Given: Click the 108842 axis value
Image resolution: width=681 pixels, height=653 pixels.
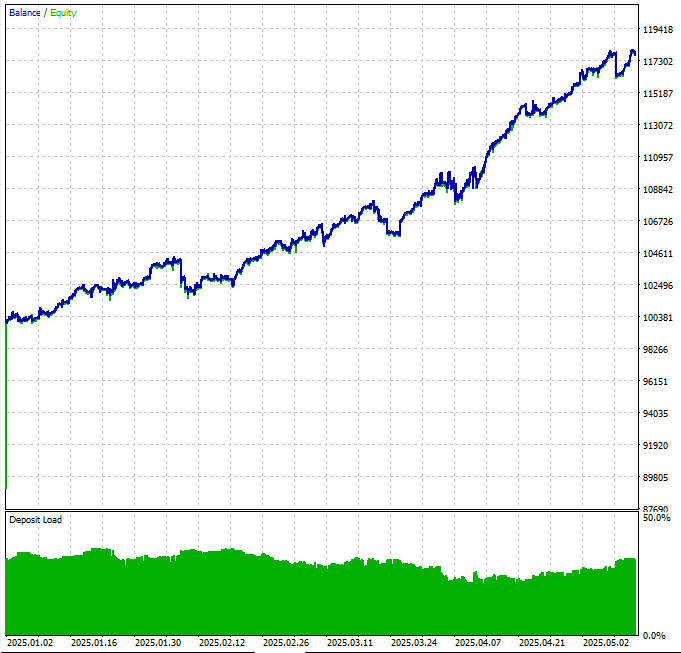Looking at the screenshot, I should [x=658, y=189].
